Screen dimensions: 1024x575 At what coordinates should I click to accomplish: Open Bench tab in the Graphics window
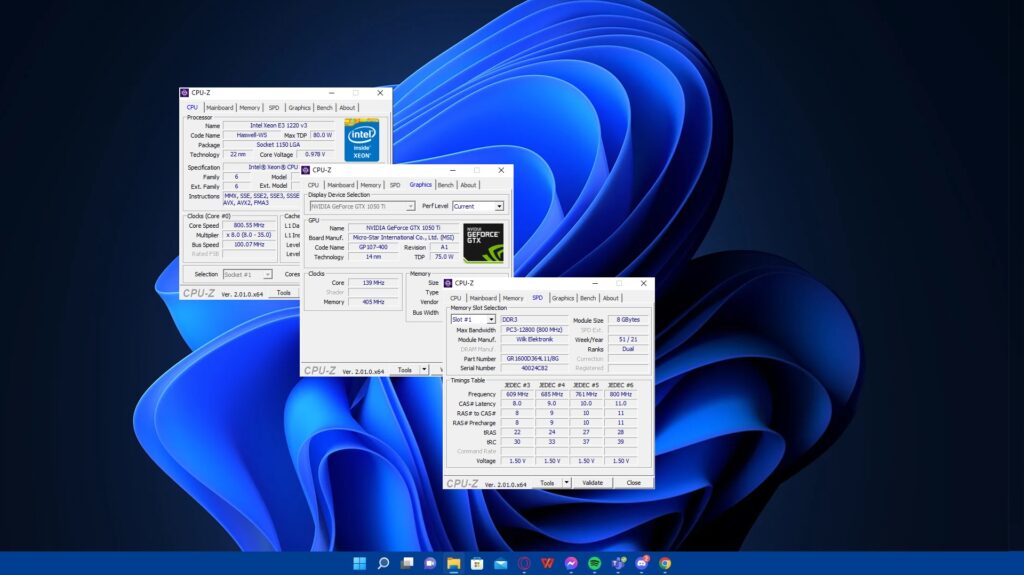445,185
